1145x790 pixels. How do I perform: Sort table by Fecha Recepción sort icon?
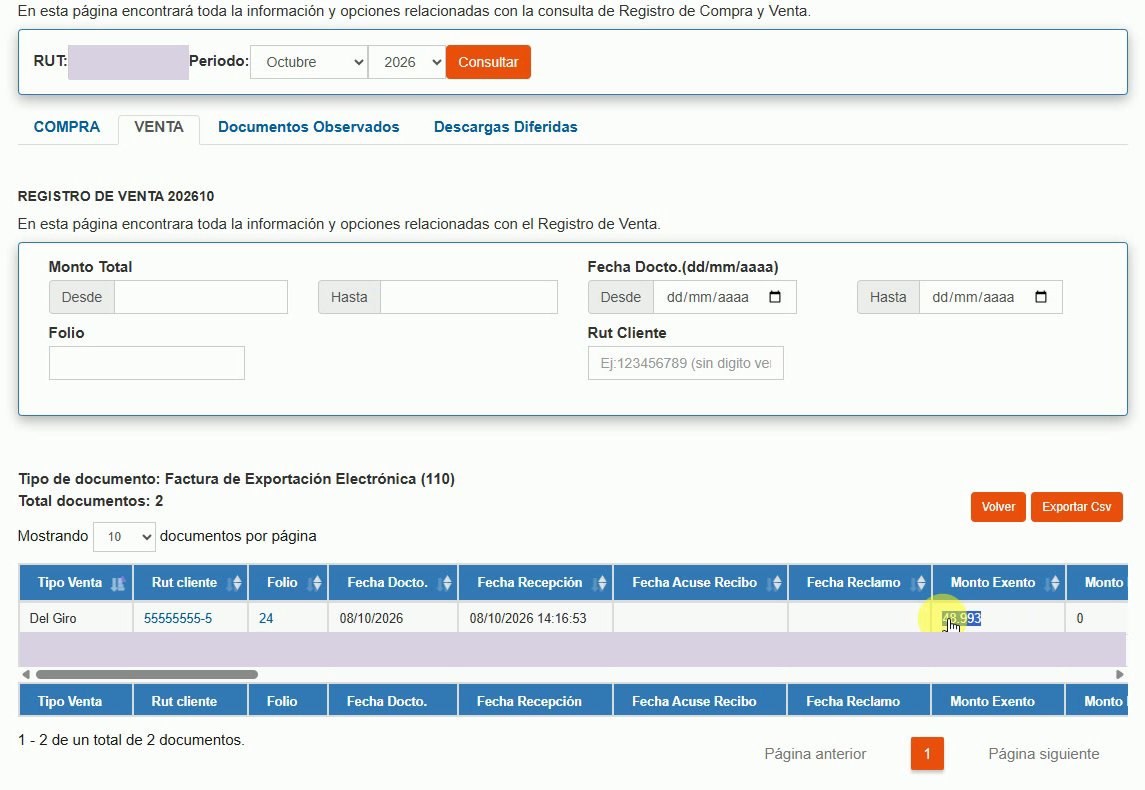click(x=600, y=583)
